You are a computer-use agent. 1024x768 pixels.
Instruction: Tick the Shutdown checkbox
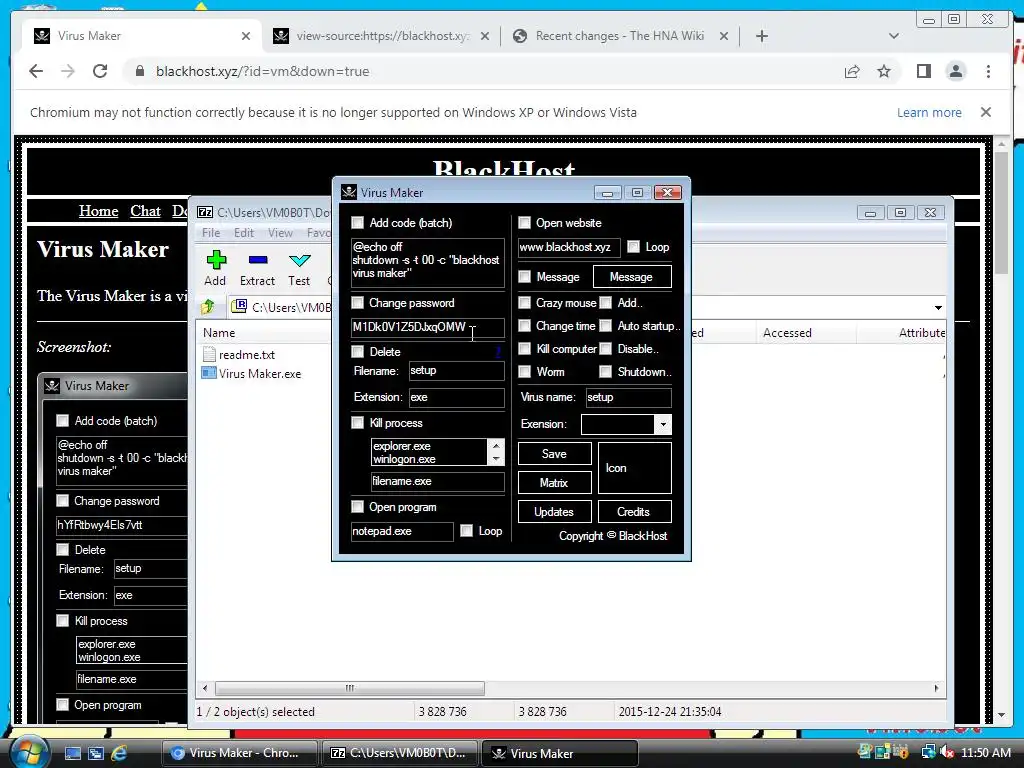click(x=605, y=371)
